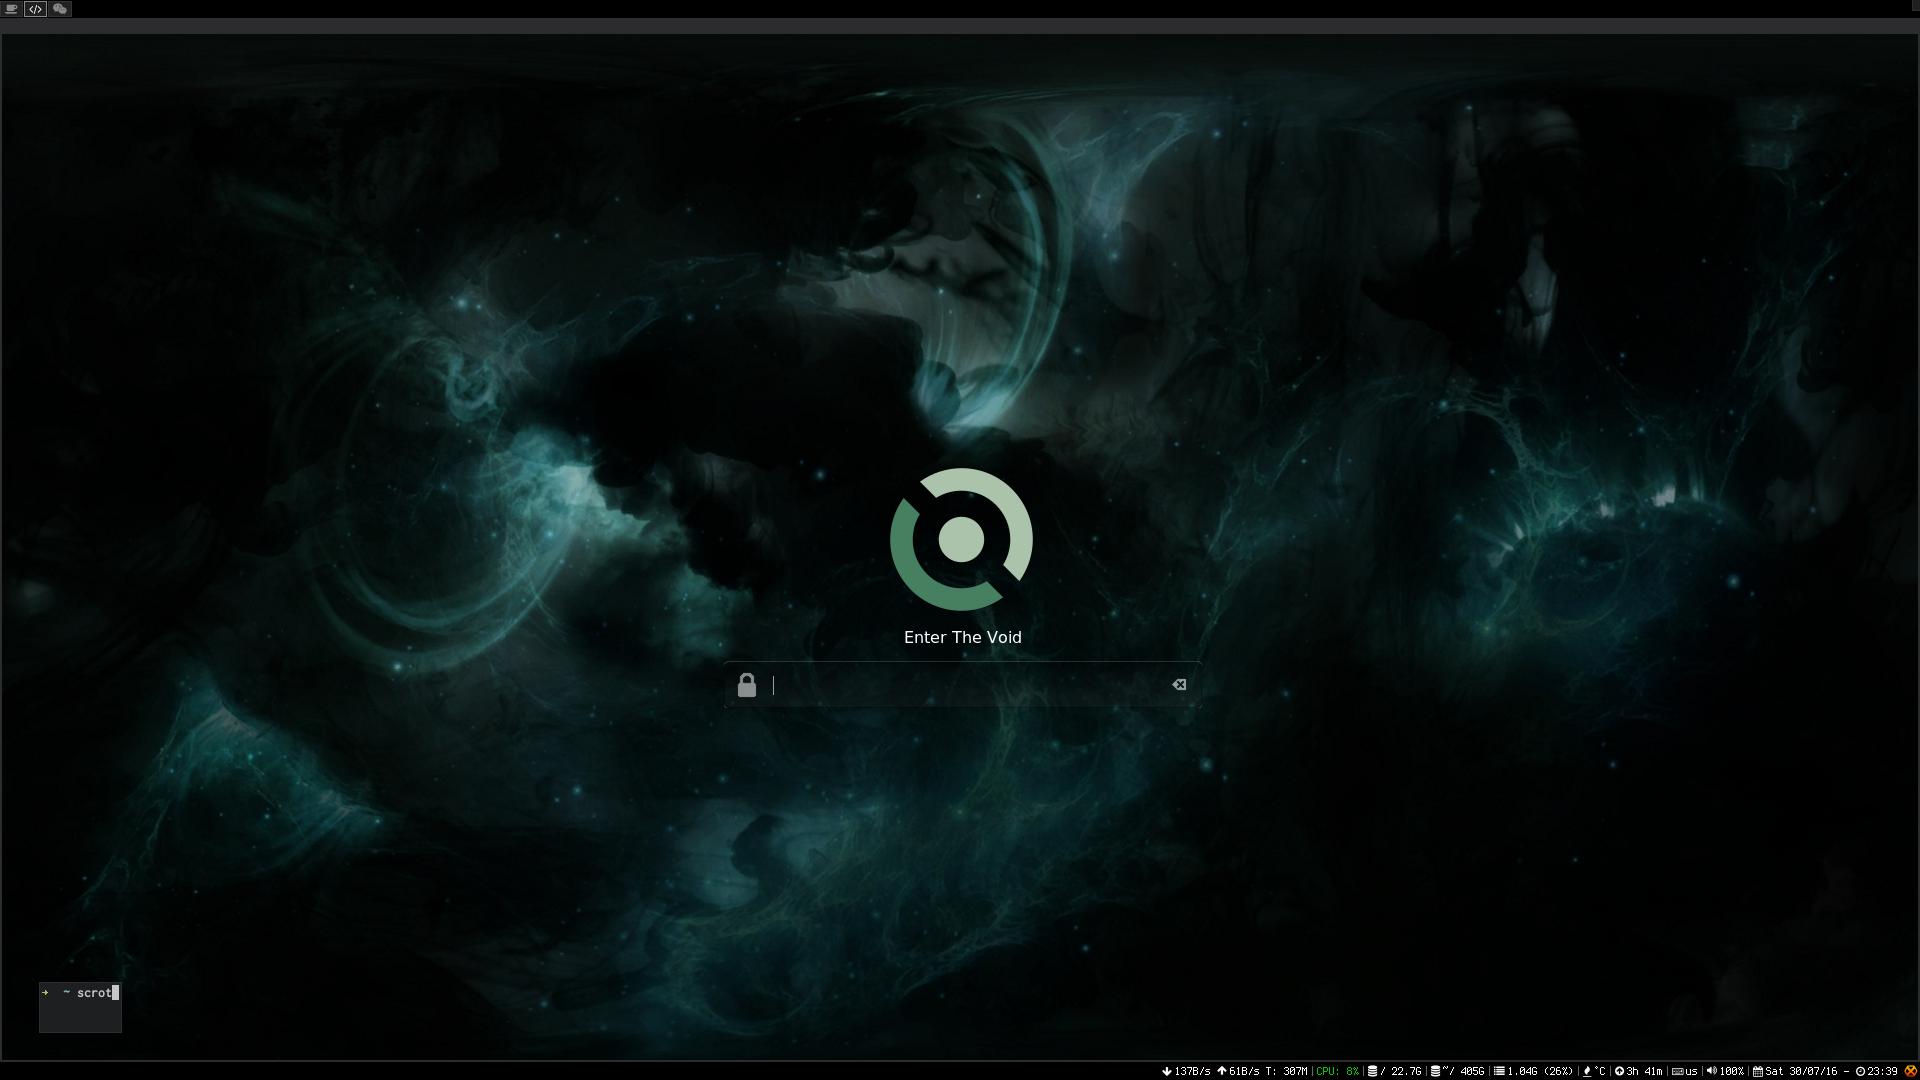Switch to the code workspace tab
This screenshot has height=1080, width=1920.
point(35,8)
